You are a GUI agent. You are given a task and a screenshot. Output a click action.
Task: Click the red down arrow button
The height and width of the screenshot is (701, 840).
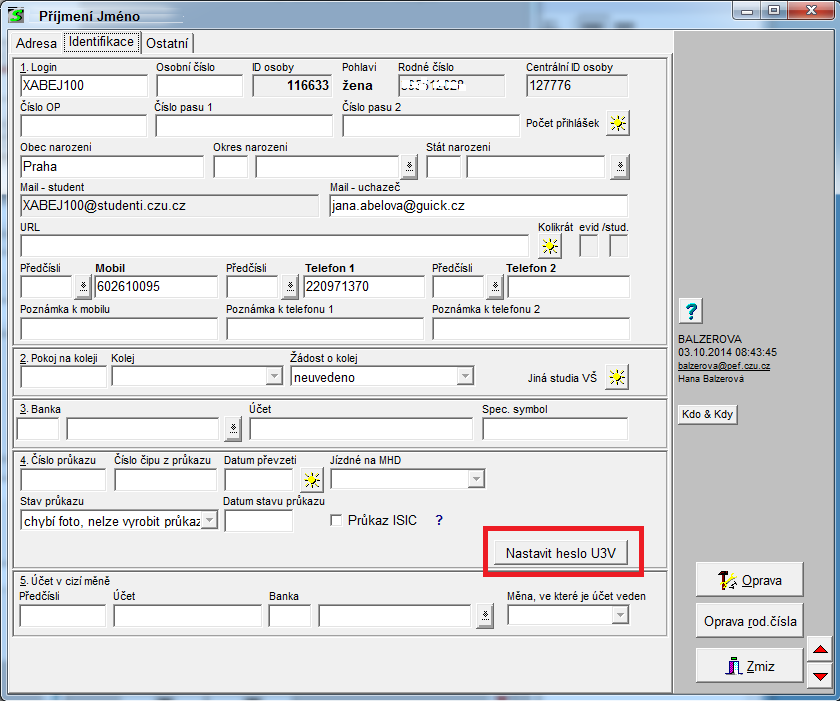[x=820, y=676]
